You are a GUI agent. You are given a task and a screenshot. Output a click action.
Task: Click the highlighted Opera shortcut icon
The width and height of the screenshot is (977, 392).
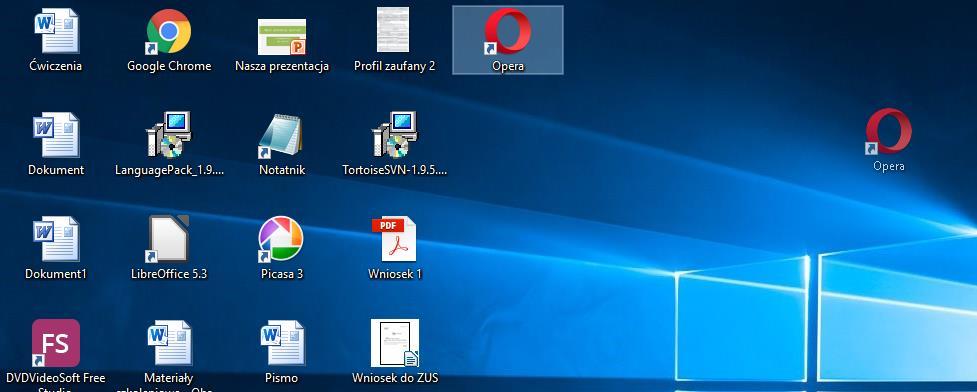(507, 31)
